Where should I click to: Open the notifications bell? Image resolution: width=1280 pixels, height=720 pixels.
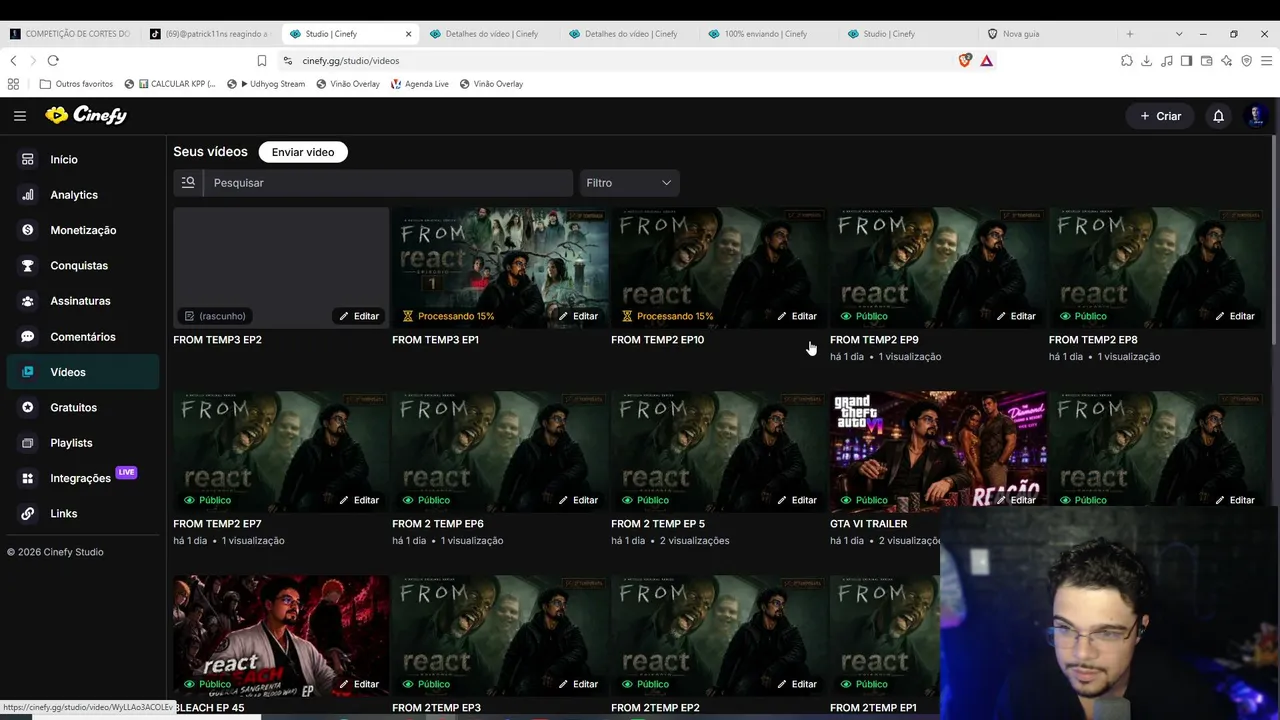(1218, 116)
